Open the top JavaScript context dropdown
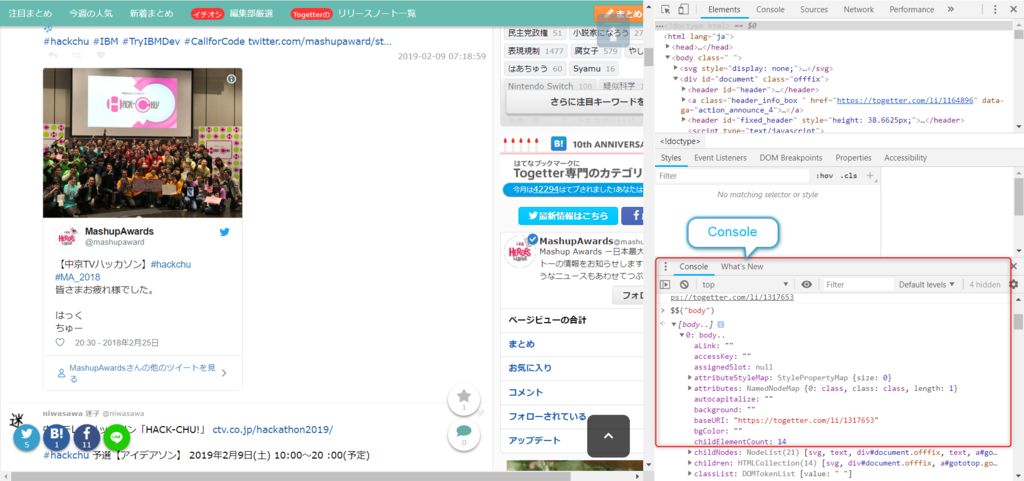The height and width of the screenshot is (481, 1024). point(746,285)
